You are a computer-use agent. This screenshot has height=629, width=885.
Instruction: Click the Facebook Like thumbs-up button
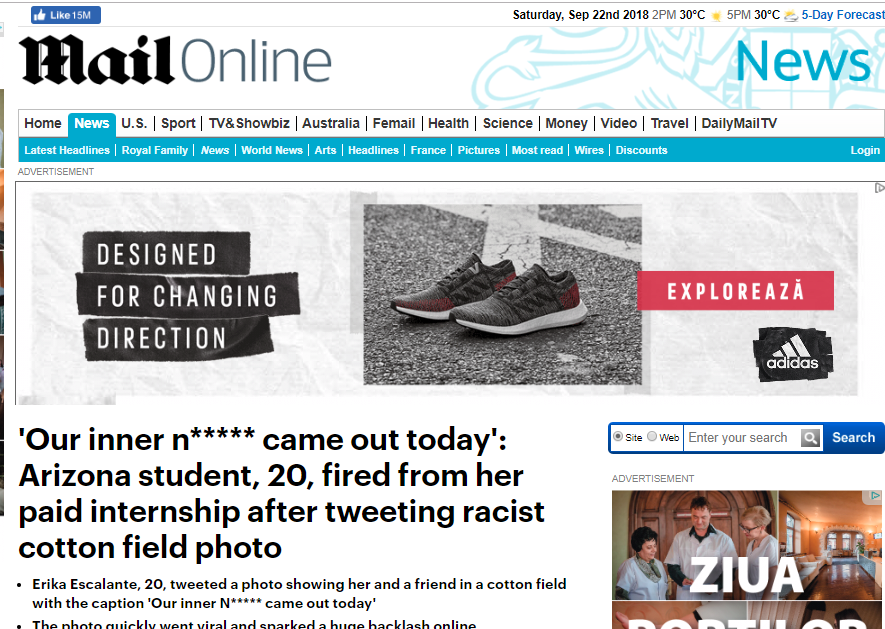click(65, 15)
